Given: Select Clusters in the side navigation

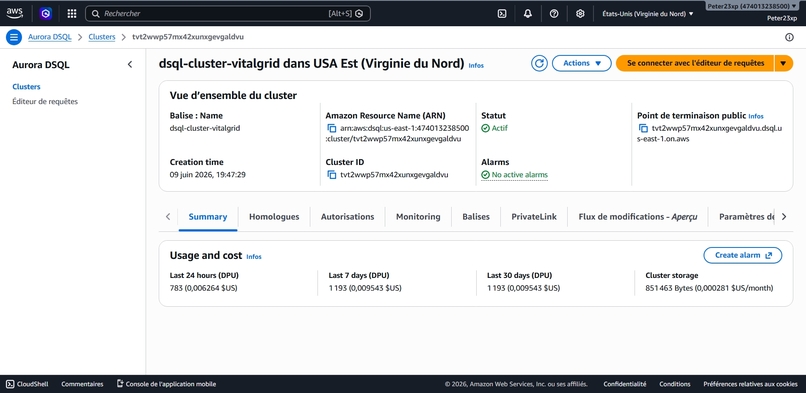Looking at the screenshot, I should pos(26,87).
